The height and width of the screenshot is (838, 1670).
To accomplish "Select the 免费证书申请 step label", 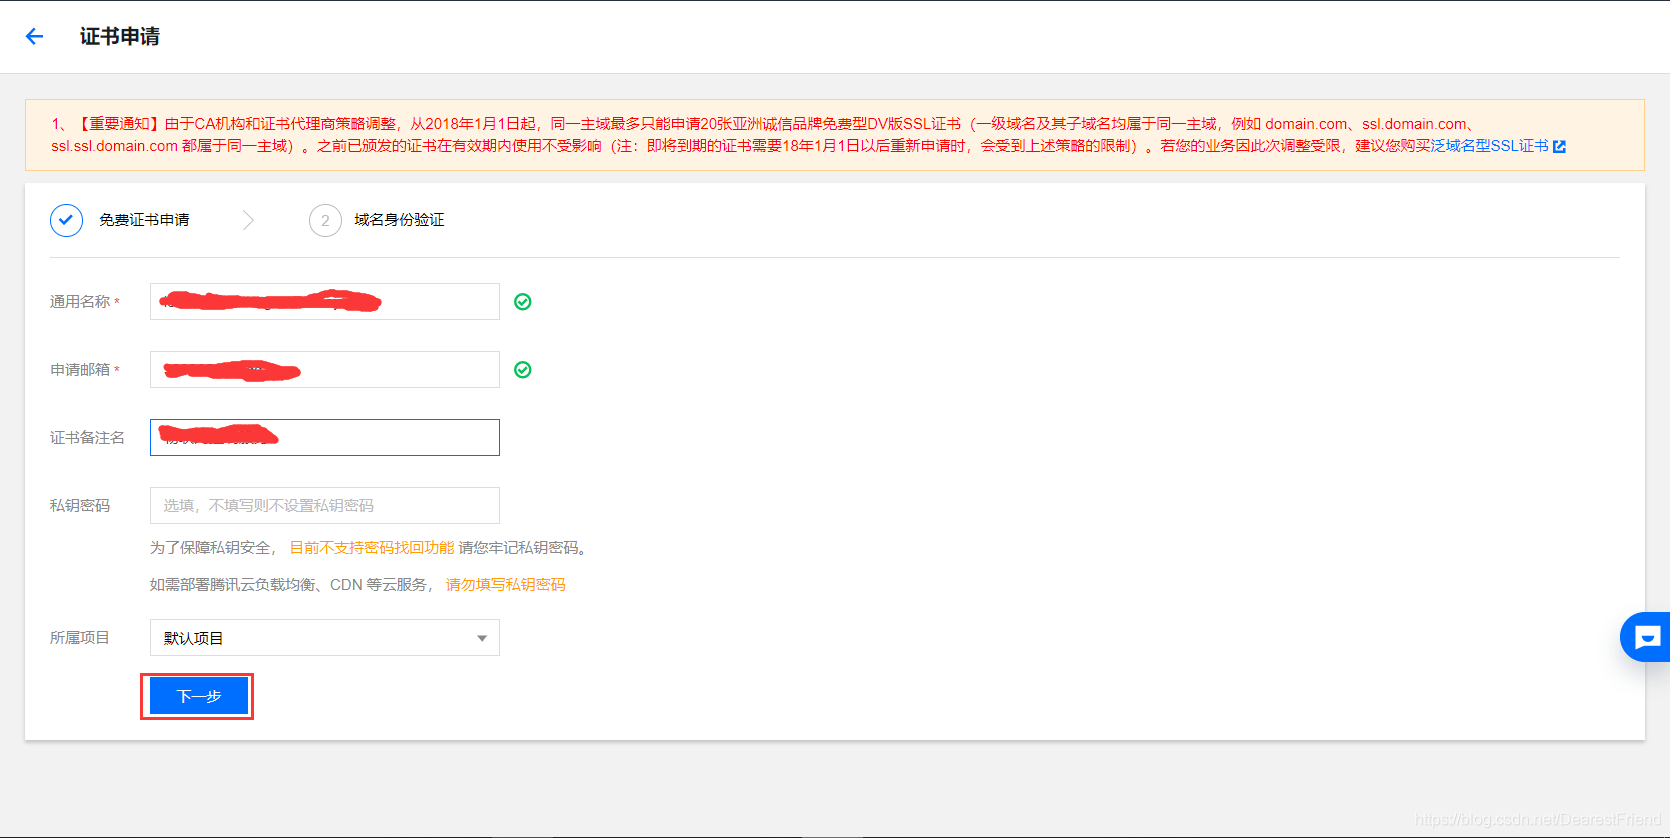I will pos(144,220).
